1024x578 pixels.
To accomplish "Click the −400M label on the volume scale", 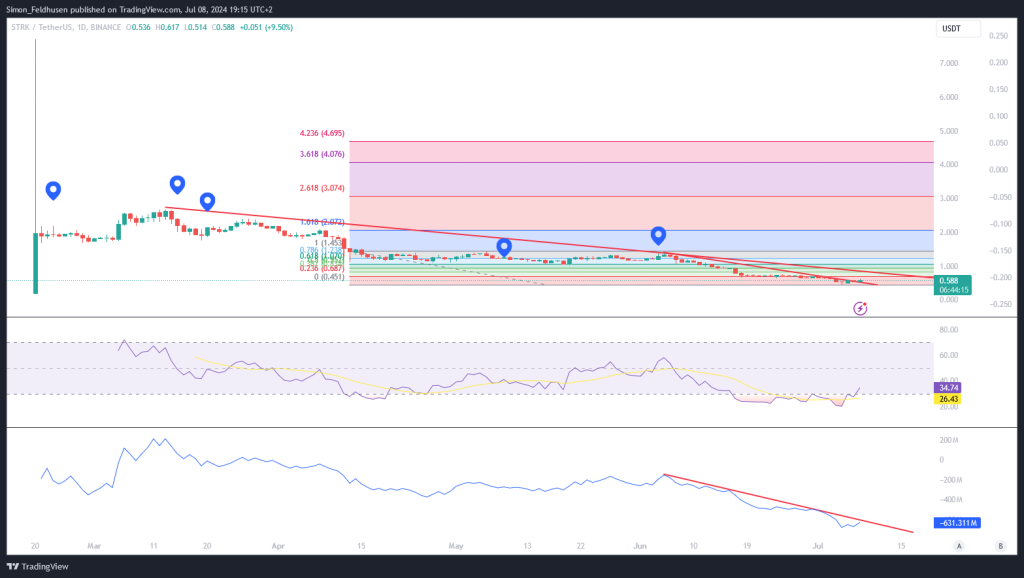I will click(x=949, y=500).
